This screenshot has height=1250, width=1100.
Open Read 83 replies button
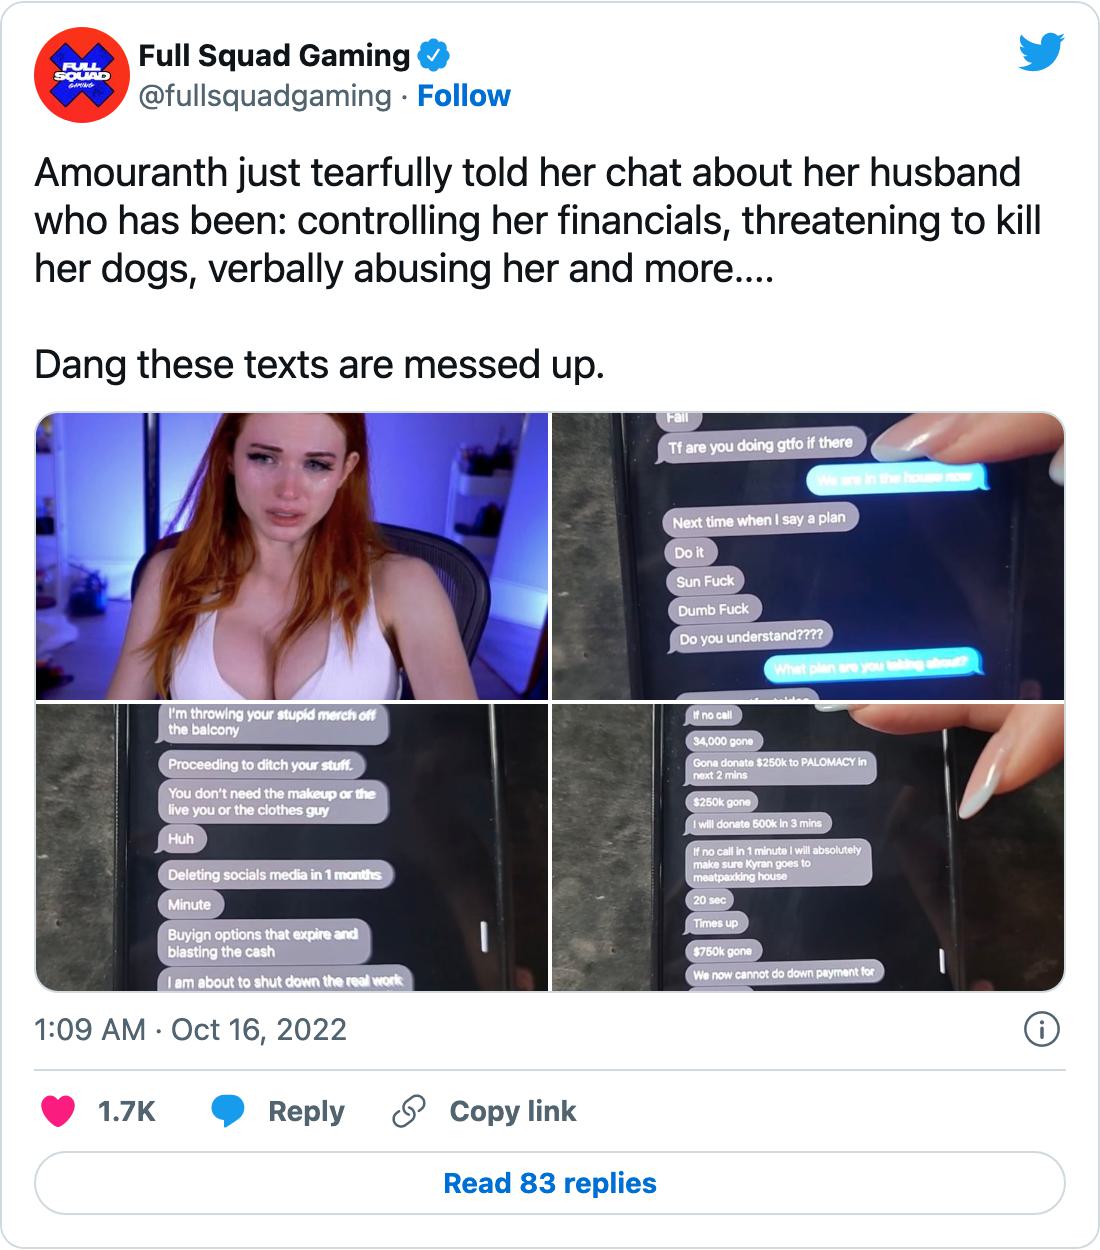point(550,1183)
